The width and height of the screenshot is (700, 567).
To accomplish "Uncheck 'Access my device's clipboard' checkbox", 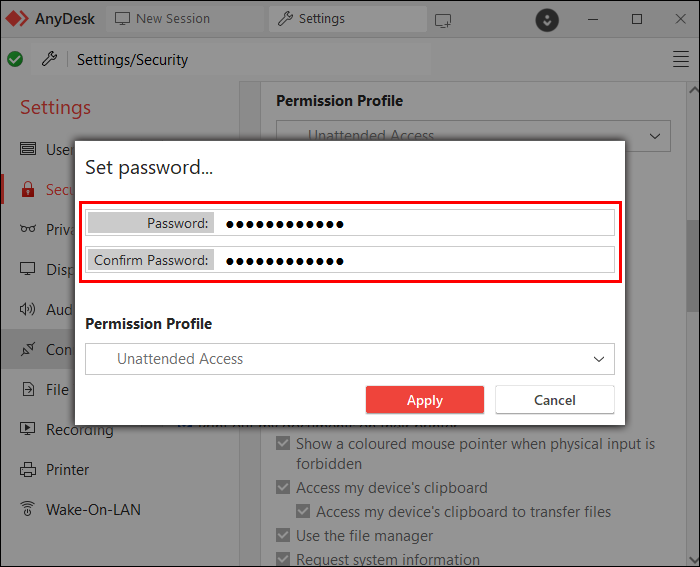I will tap(284, 488).
